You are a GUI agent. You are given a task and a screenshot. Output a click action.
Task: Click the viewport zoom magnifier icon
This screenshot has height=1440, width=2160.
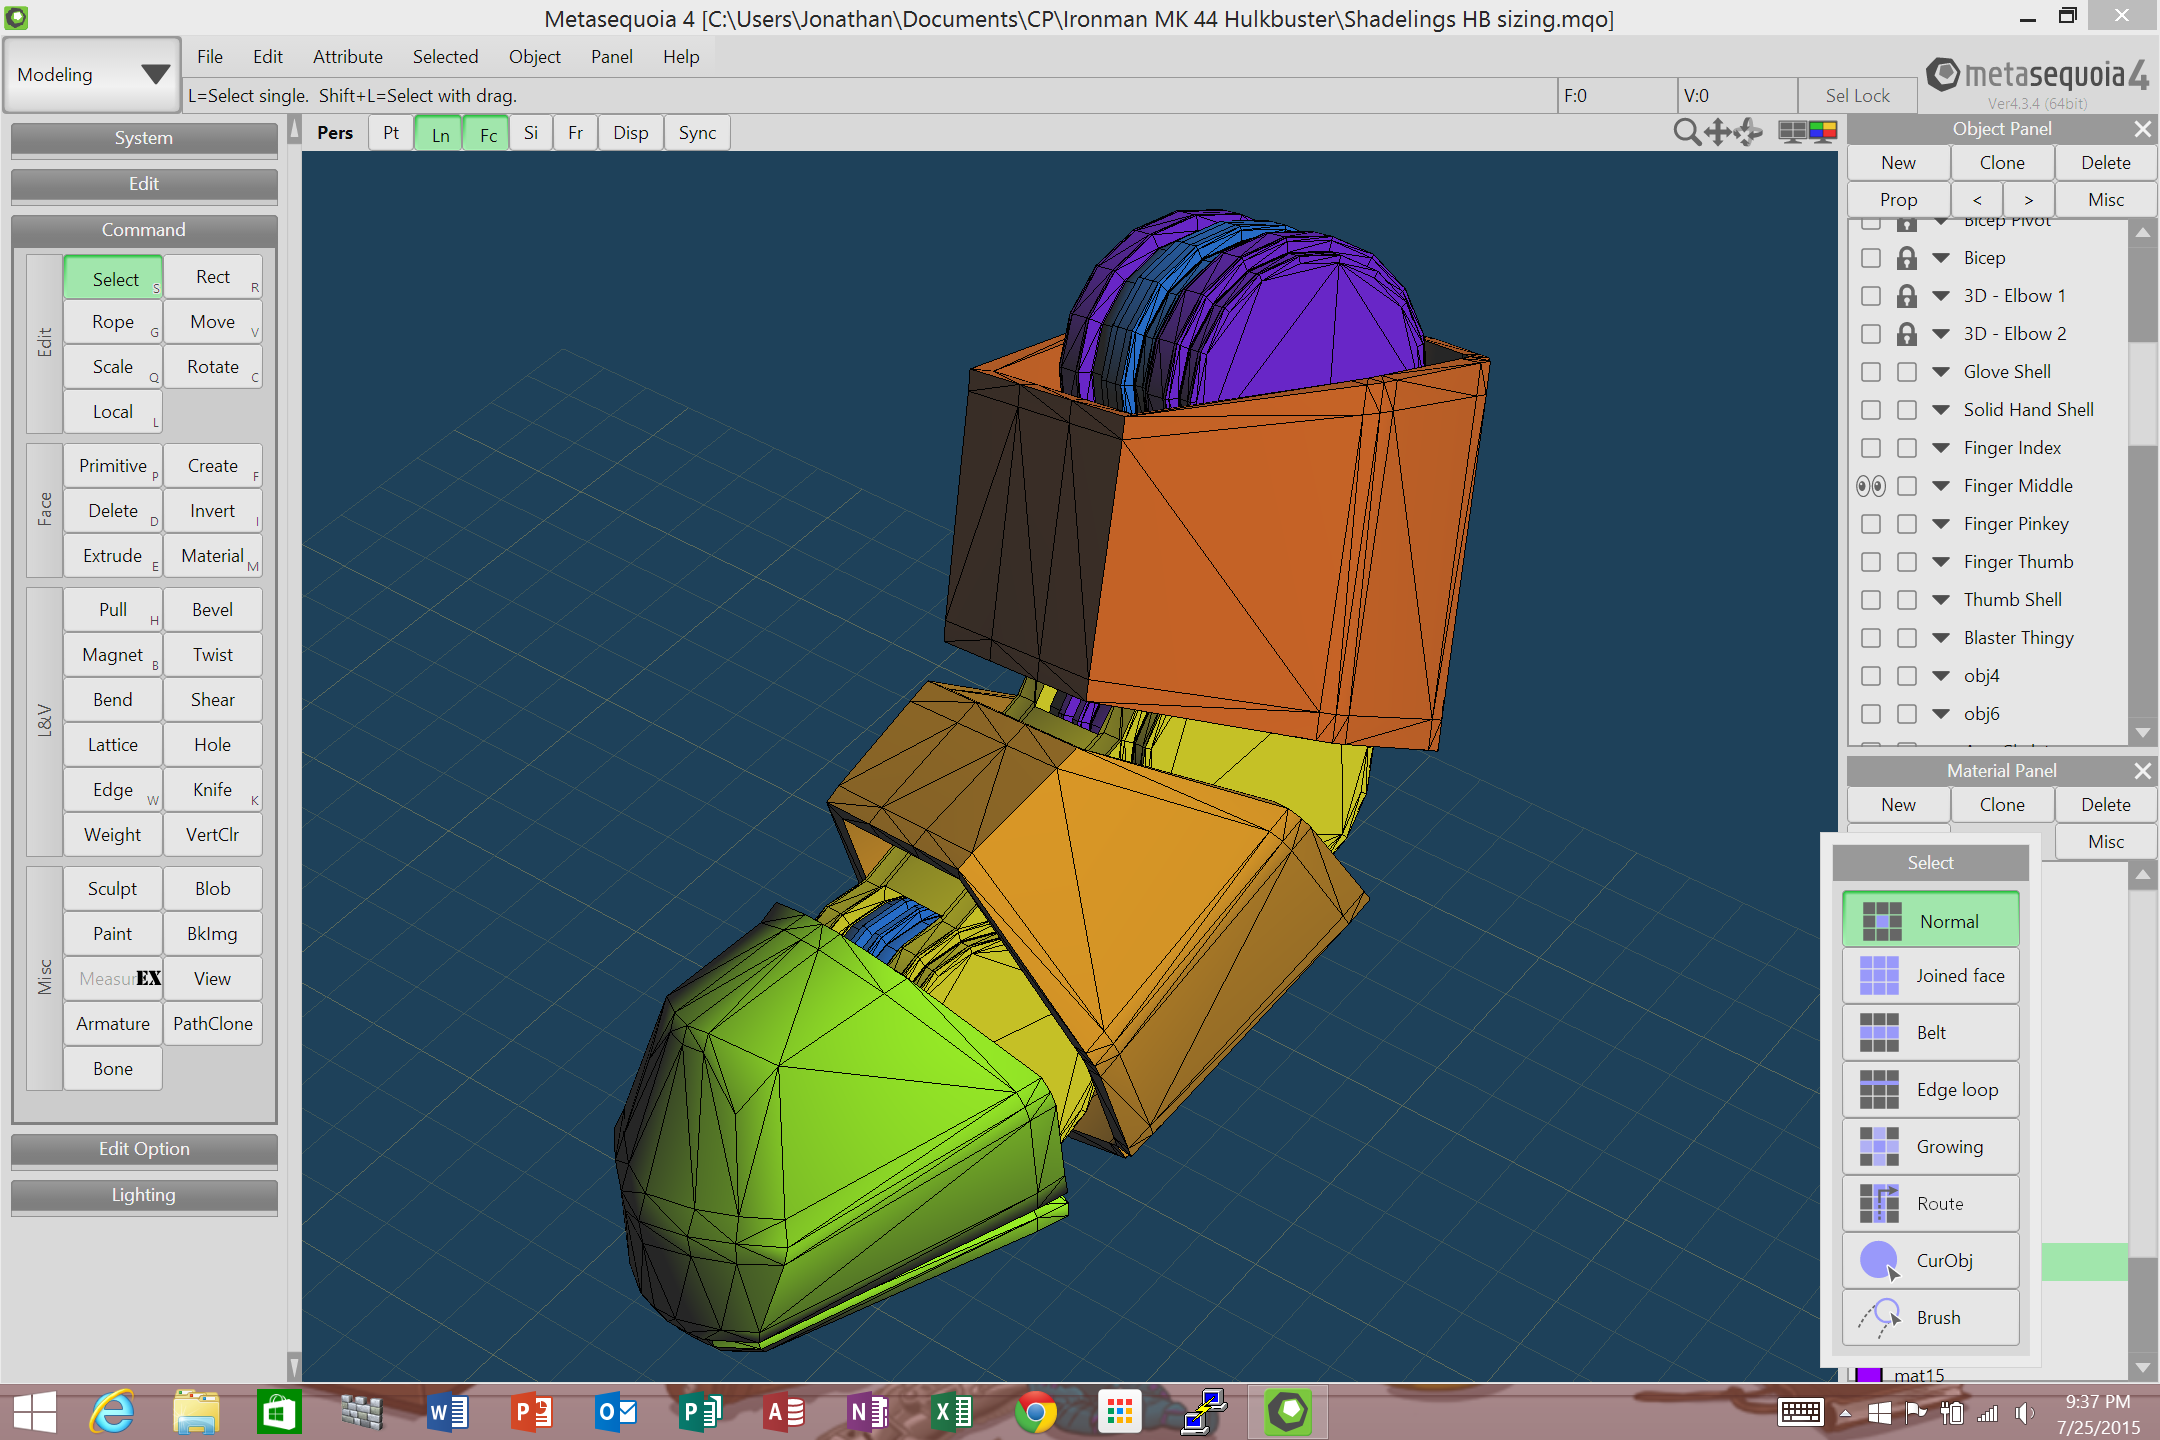click(1686, 132)
